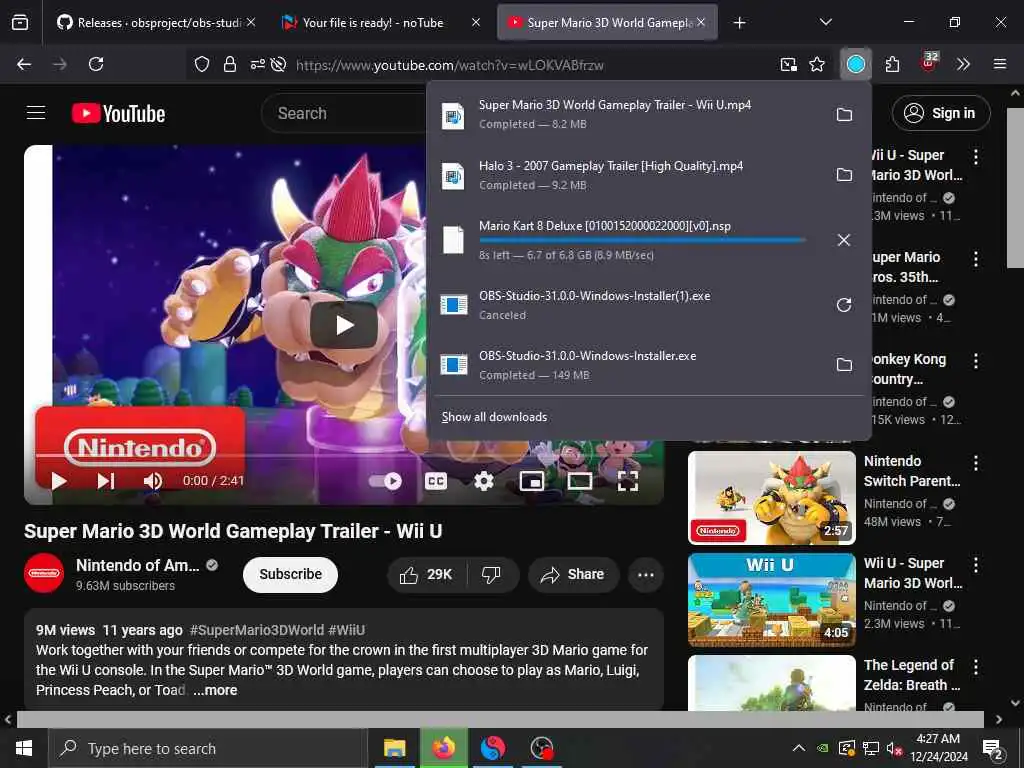The height and width of the screenshot is (768, 1024).
Task: Open Wii U Super Mario 3D World 4:05 thumbnail
Action: (x=772, y=600)
